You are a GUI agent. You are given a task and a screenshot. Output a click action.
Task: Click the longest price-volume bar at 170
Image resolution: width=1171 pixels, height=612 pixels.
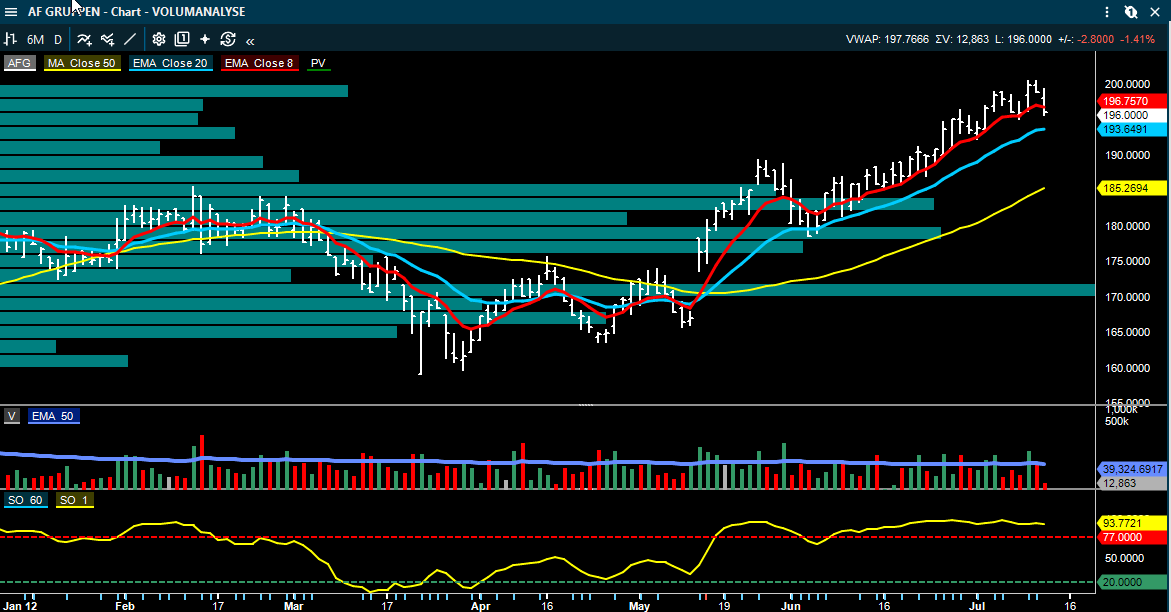(547, 290)
